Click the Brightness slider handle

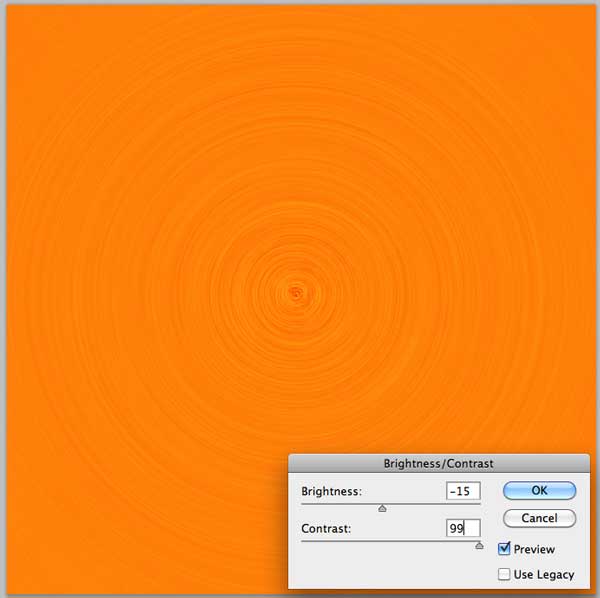tap(382, 508)
